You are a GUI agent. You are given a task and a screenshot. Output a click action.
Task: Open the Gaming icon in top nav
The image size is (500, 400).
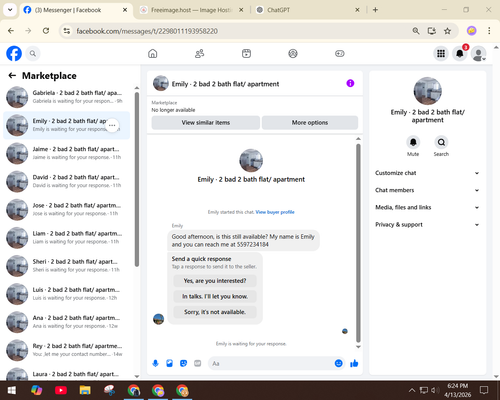[340, 53]
